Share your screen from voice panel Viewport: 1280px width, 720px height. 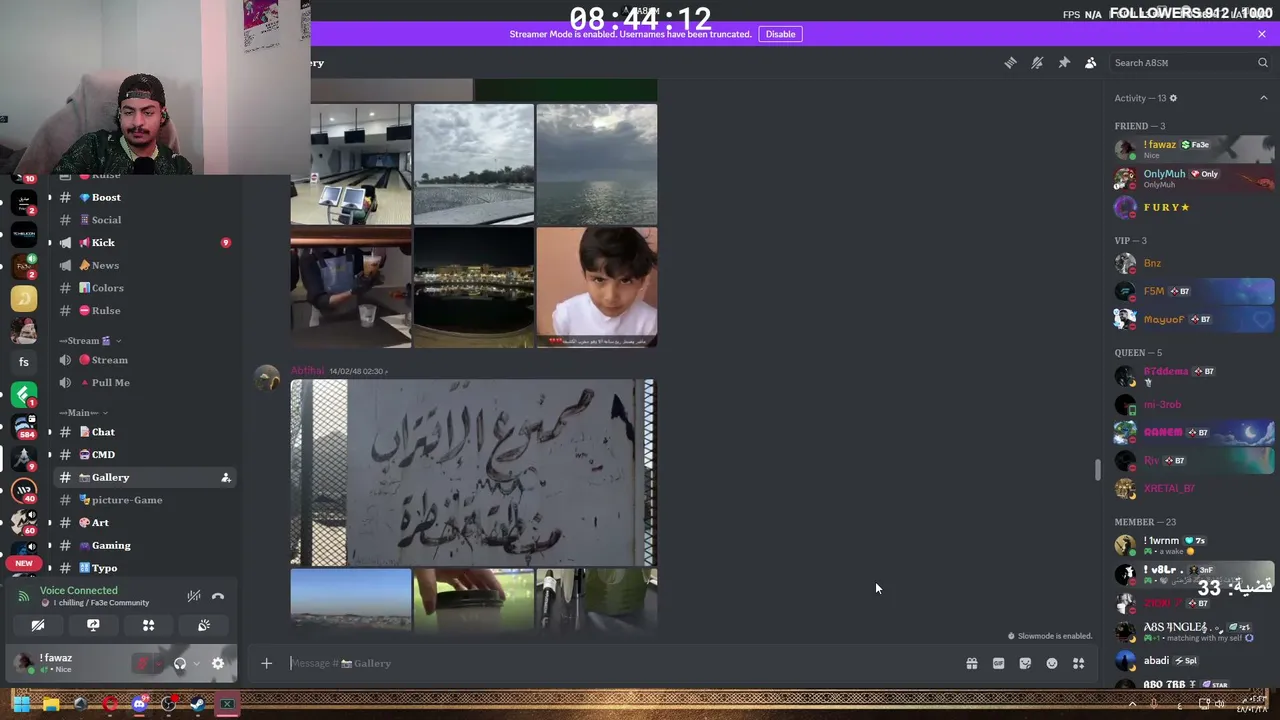[x=93, y=625]
